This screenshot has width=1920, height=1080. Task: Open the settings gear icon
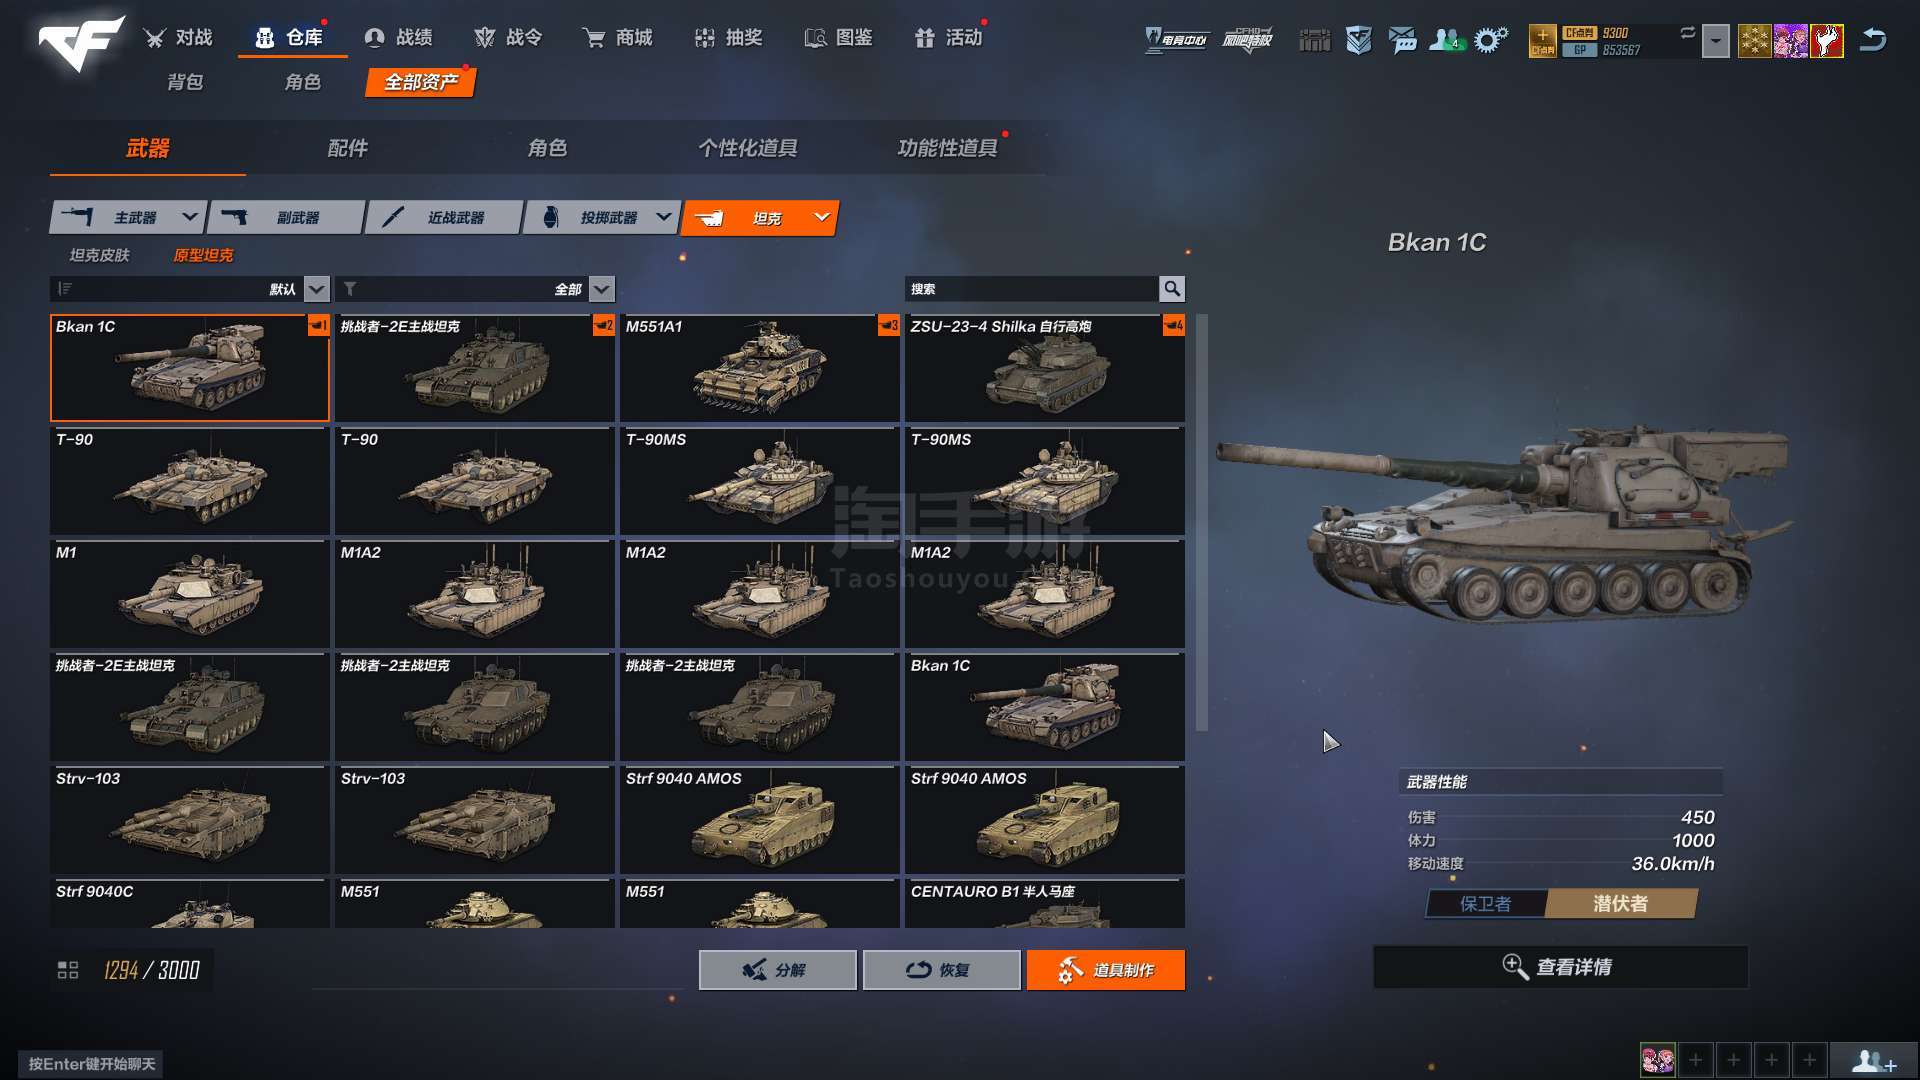click(x=1490, y=40)
